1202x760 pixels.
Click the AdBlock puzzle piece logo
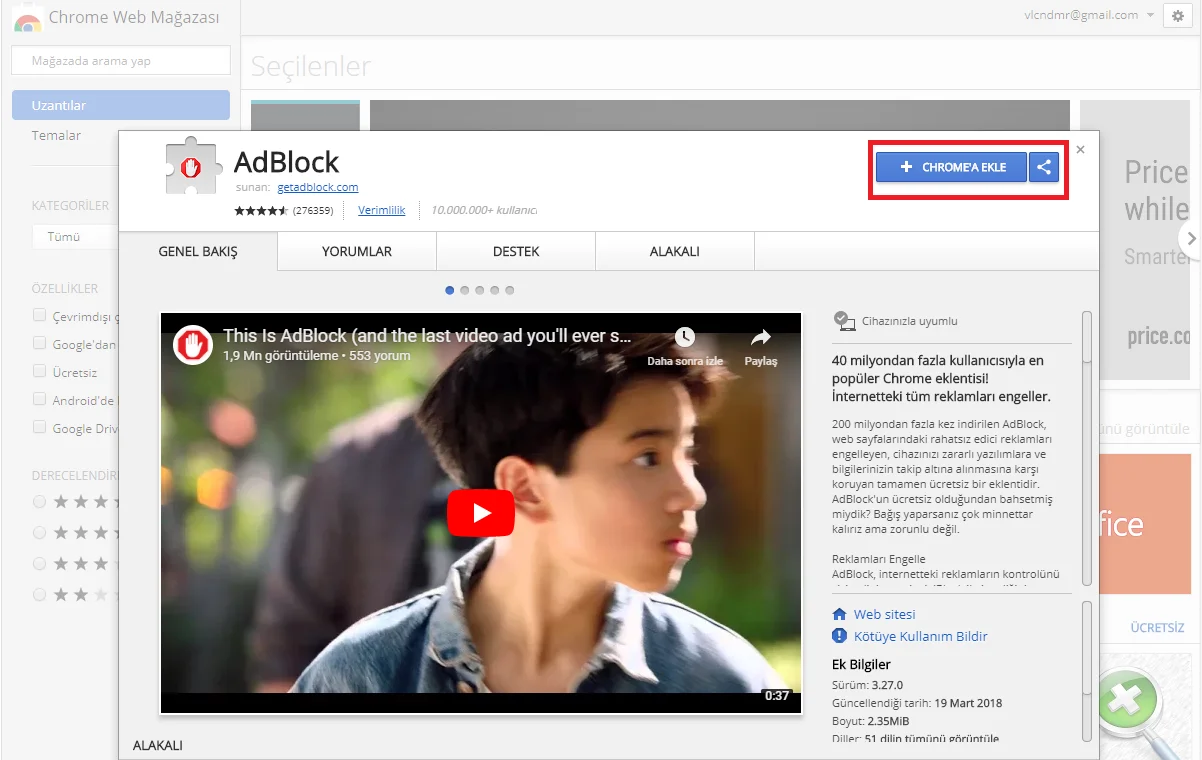194,165
